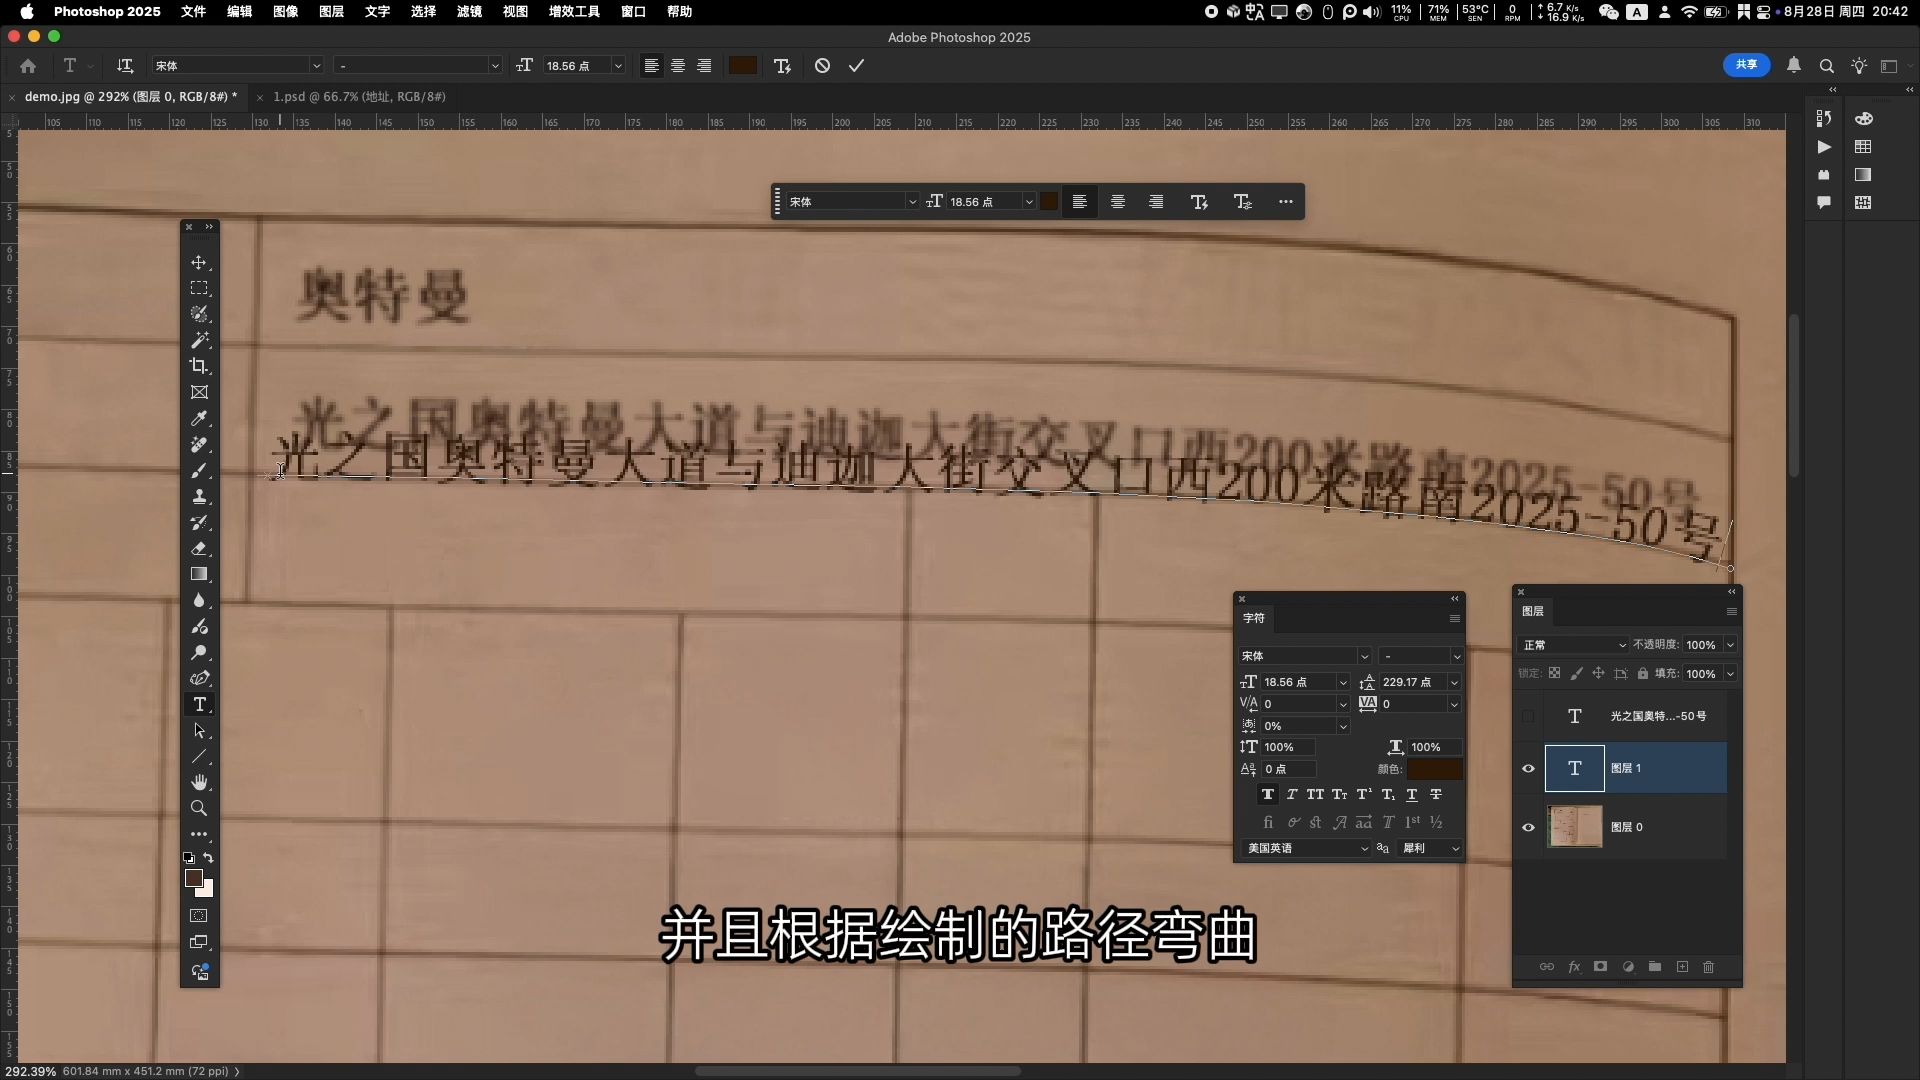Viewport: 1920px width, 1080px height.
Task: Switch to the 1.psd document tab
Action: [x=358, y=97]
